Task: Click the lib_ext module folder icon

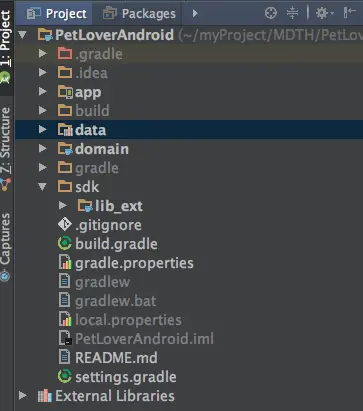Action: click(85, 206)
